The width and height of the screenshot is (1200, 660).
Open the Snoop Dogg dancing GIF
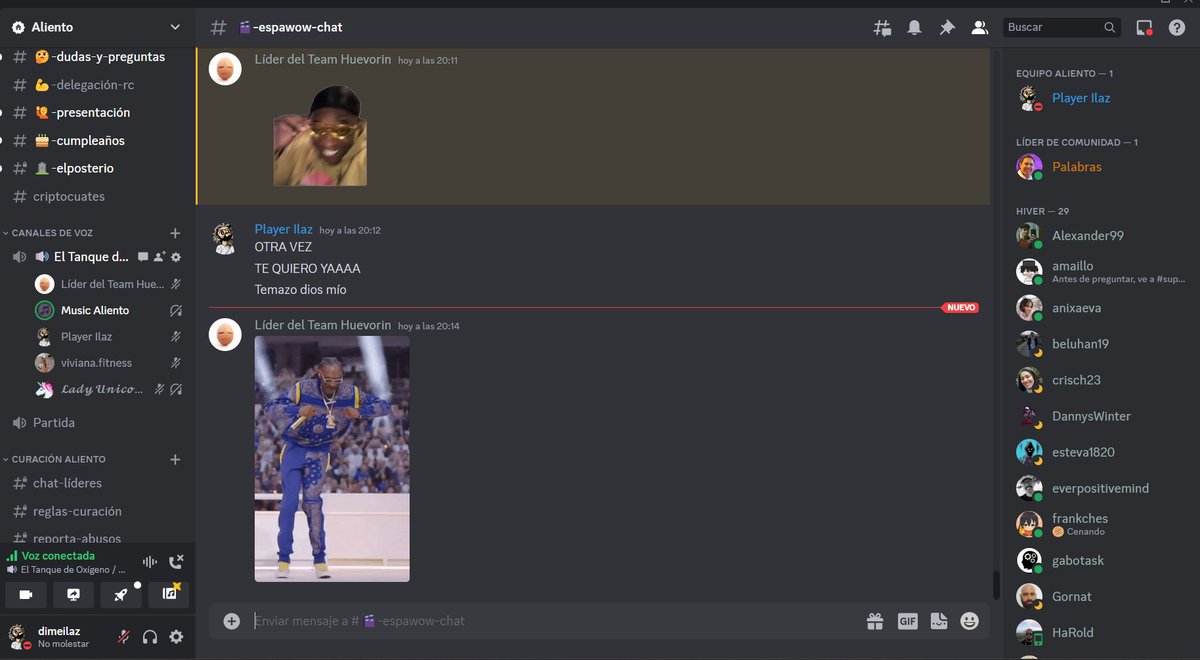click(332, 459)
